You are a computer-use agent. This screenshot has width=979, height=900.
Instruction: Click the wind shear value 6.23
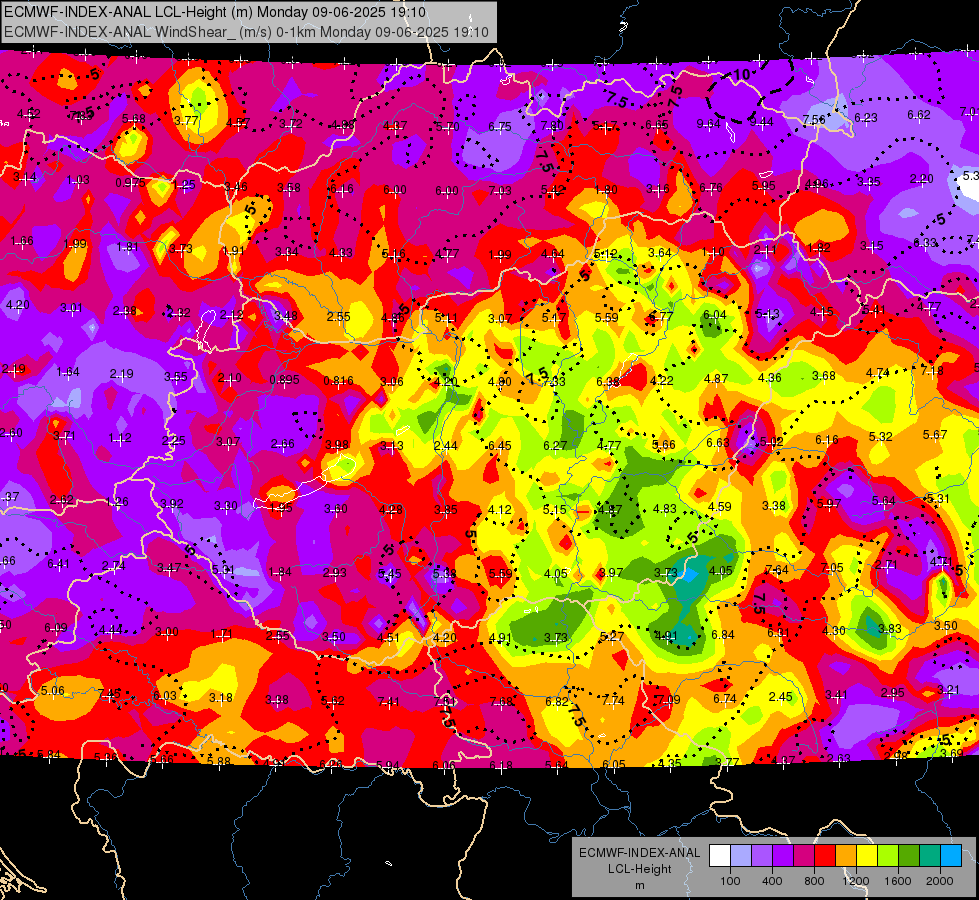point(865,117)
